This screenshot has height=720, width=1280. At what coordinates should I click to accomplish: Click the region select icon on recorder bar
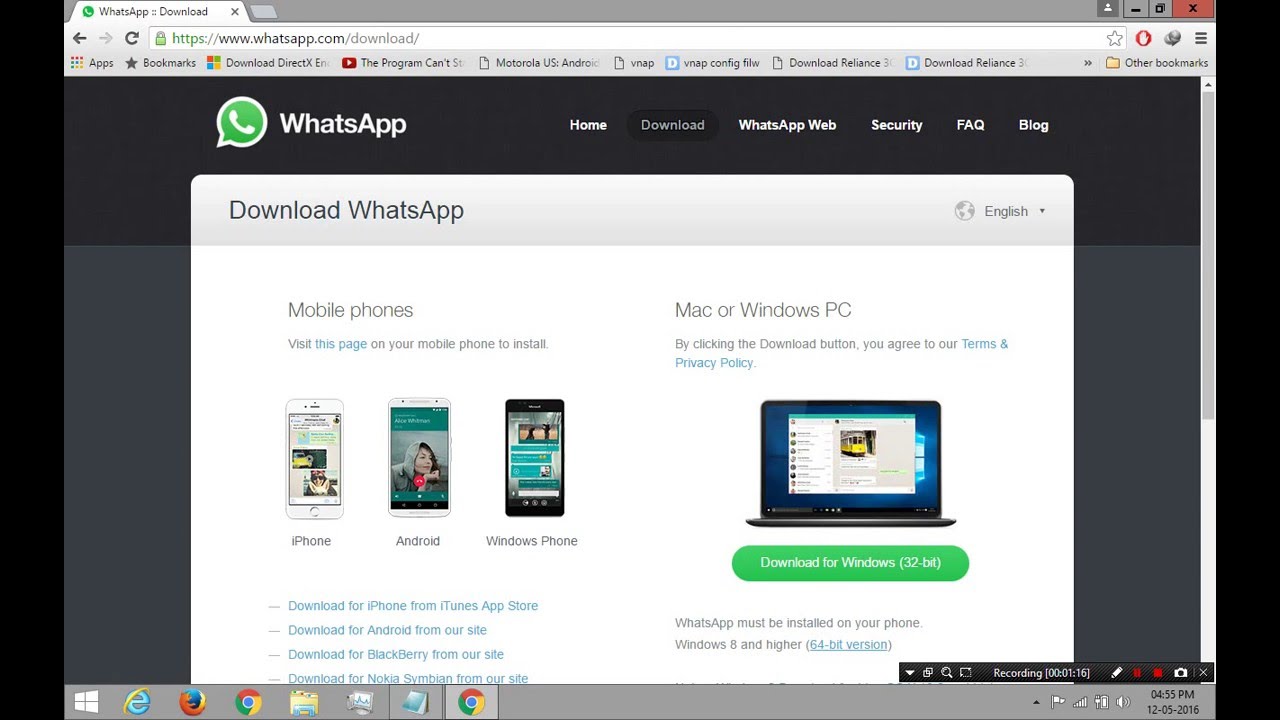click(x=965, y=673)
